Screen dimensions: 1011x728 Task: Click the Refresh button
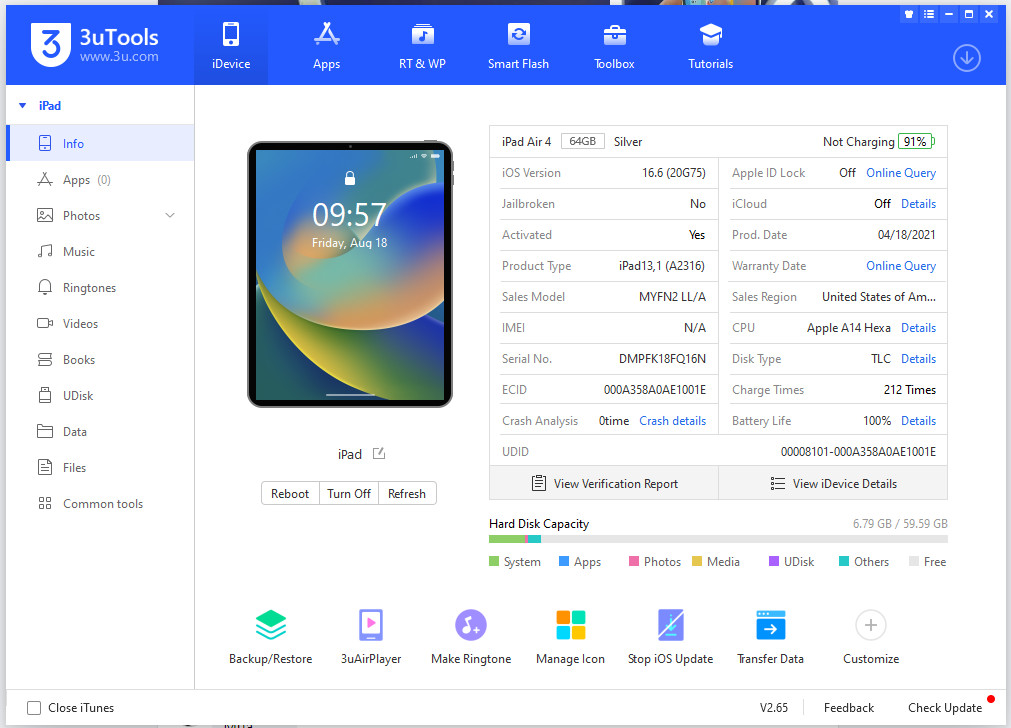pos(407,493)
